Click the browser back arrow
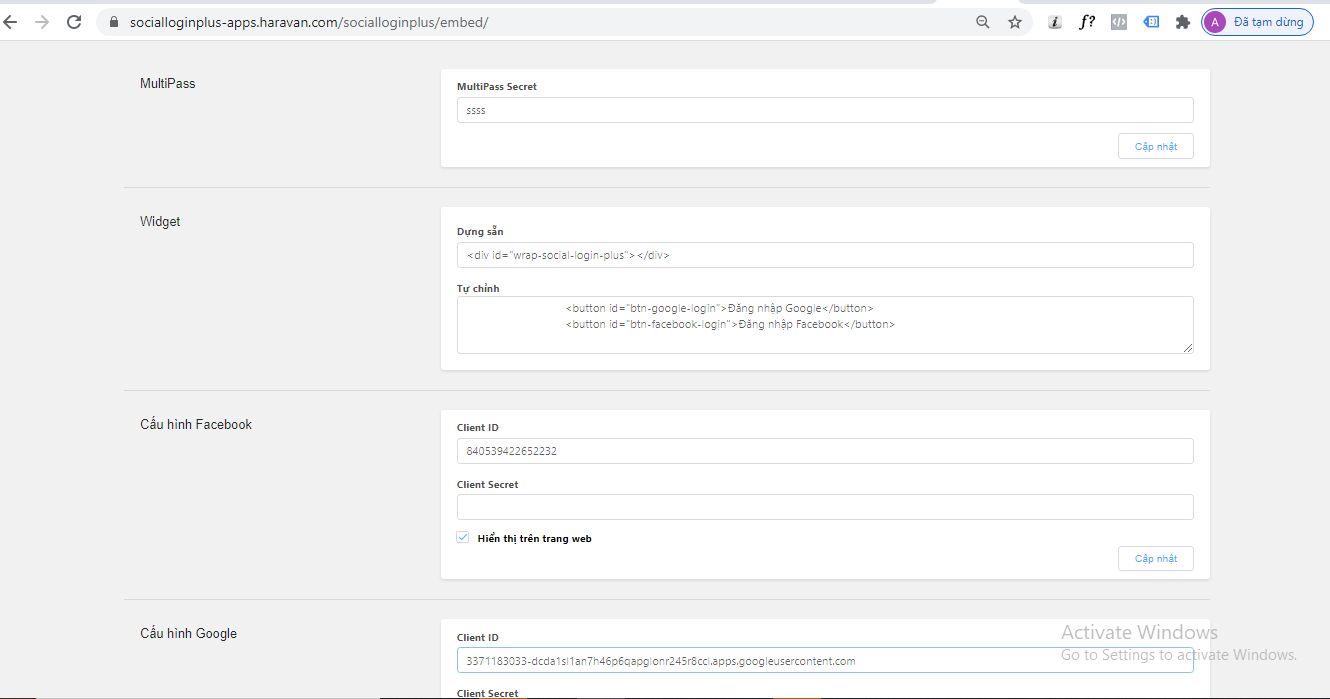1330x699 pixels. pyautogui.click(x=10, y=22)
